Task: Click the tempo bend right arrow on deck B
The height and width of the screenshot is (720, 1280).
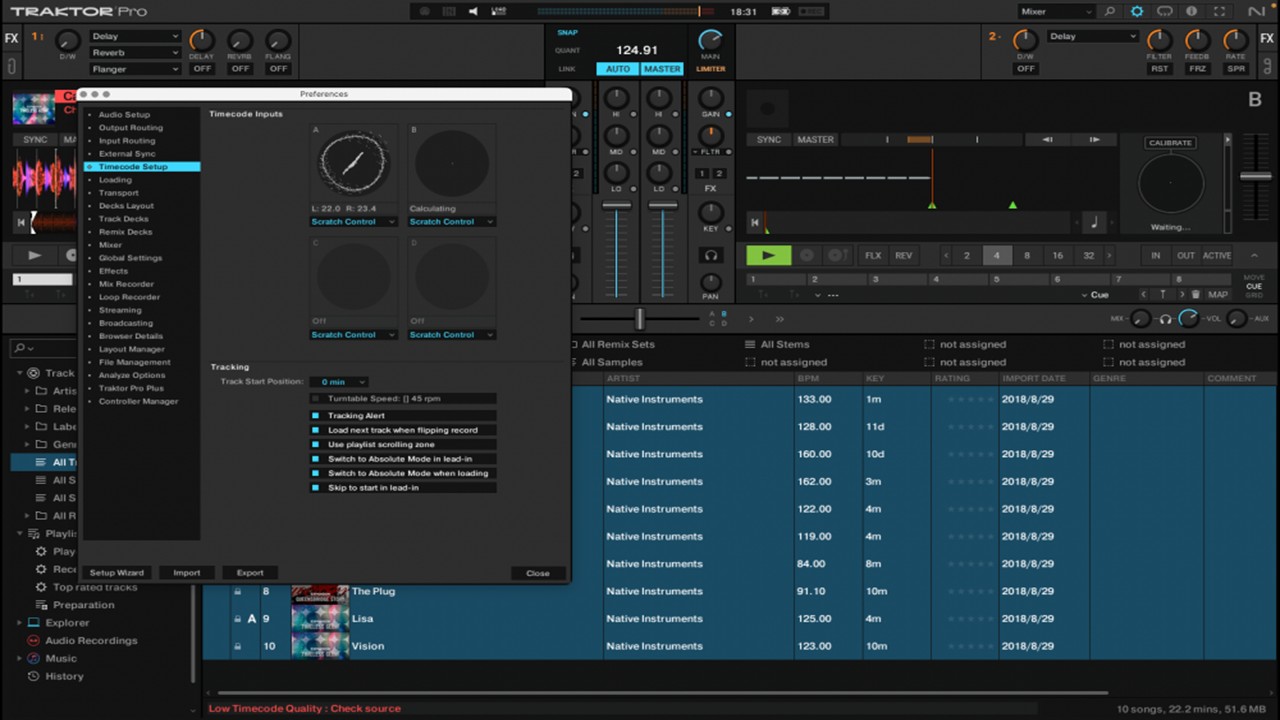Action: (1095, 140)
